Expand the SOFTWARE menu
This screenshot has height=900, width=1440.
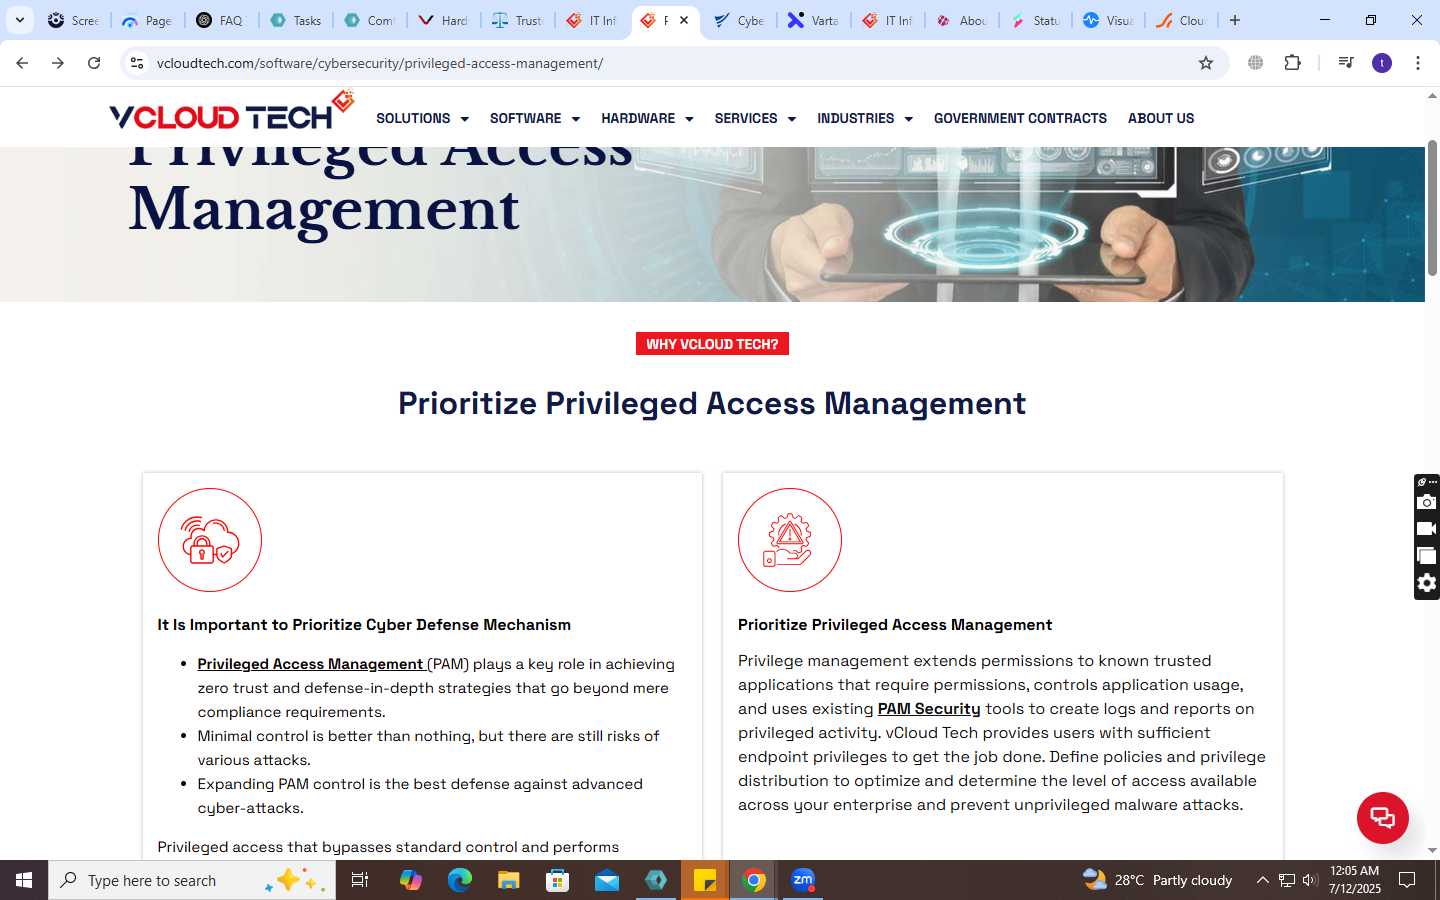535,118
